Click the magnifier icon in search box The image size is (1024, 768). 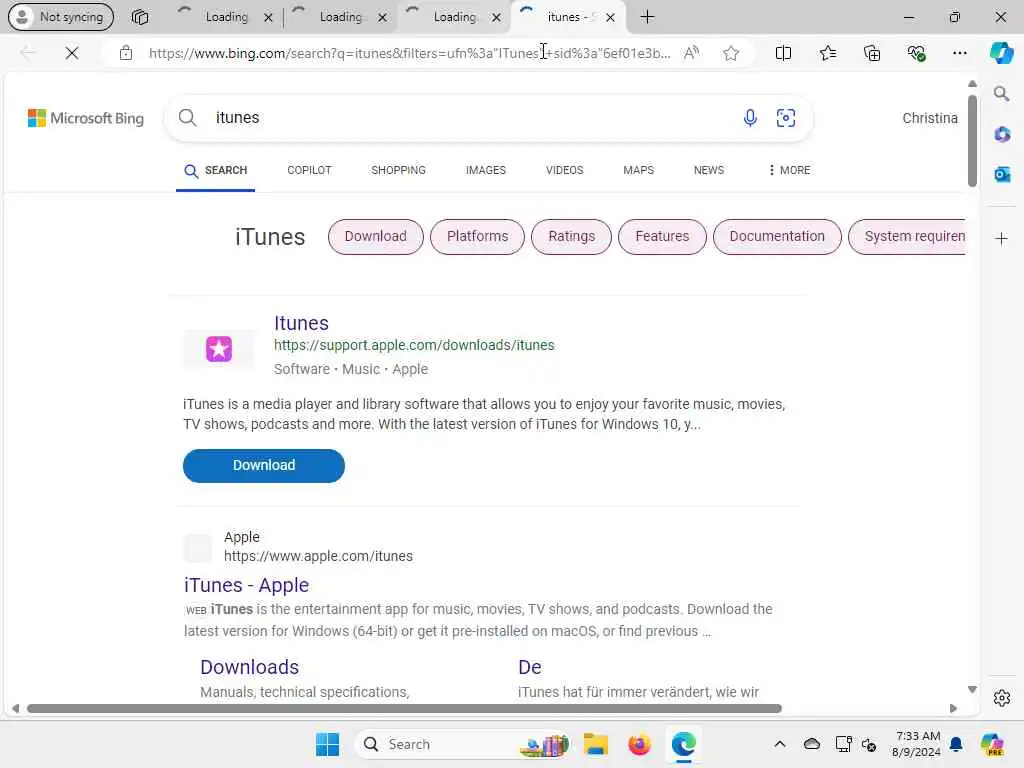pos(187,118)
